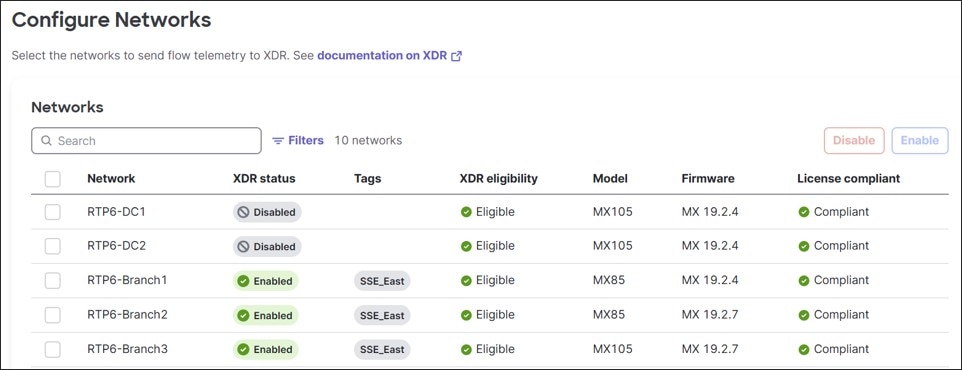Click the Eligible check icon for RTP6-Branch1
Screen dimensions: 962x370
tap(466, 280)
